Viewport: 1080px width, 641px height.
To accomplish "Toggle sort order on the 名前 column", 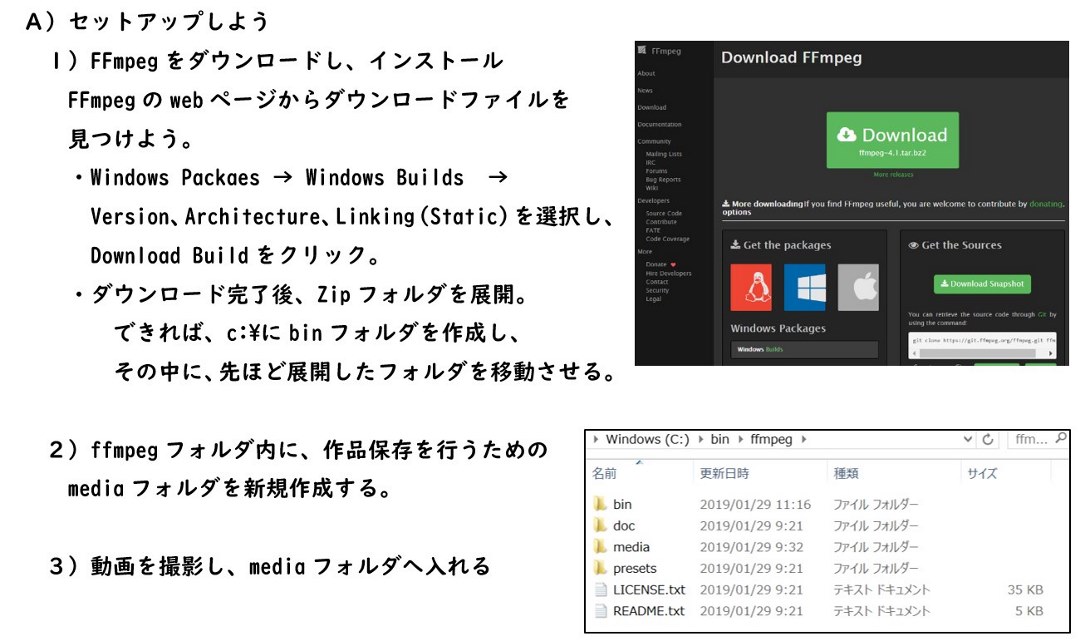I will click(x=603, y=471).
